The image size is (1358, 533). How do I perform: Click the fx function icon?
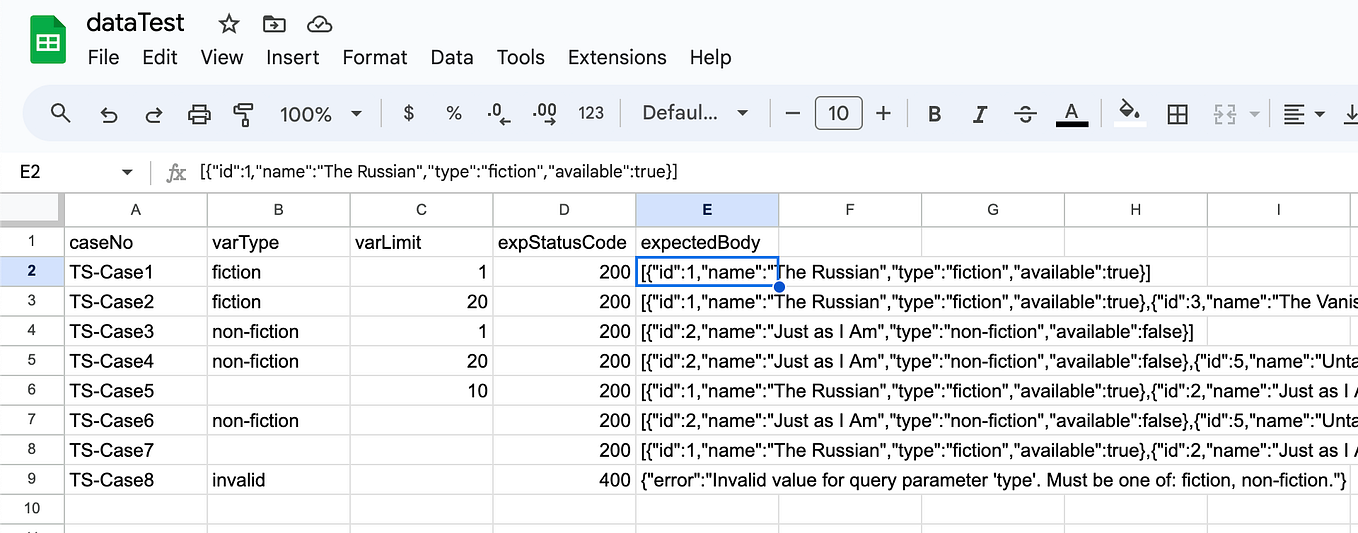(176, 172)
